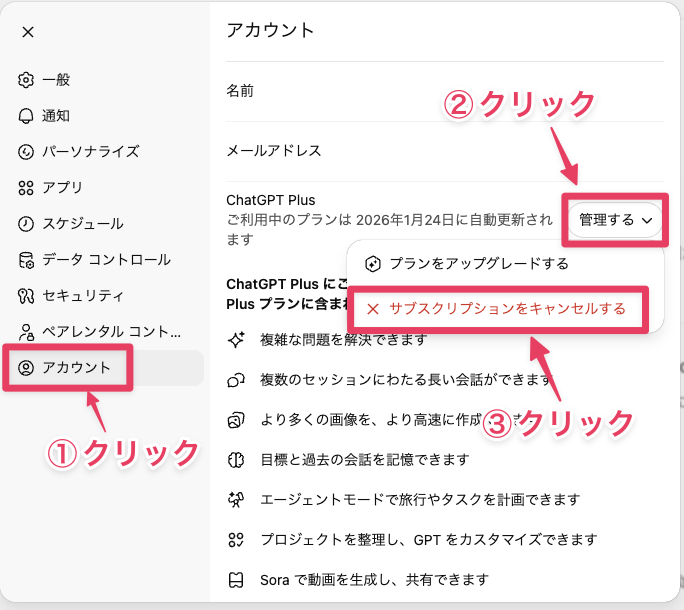
Task: Click the セキュリティ key icon
Action: click(x=26, y=296)
